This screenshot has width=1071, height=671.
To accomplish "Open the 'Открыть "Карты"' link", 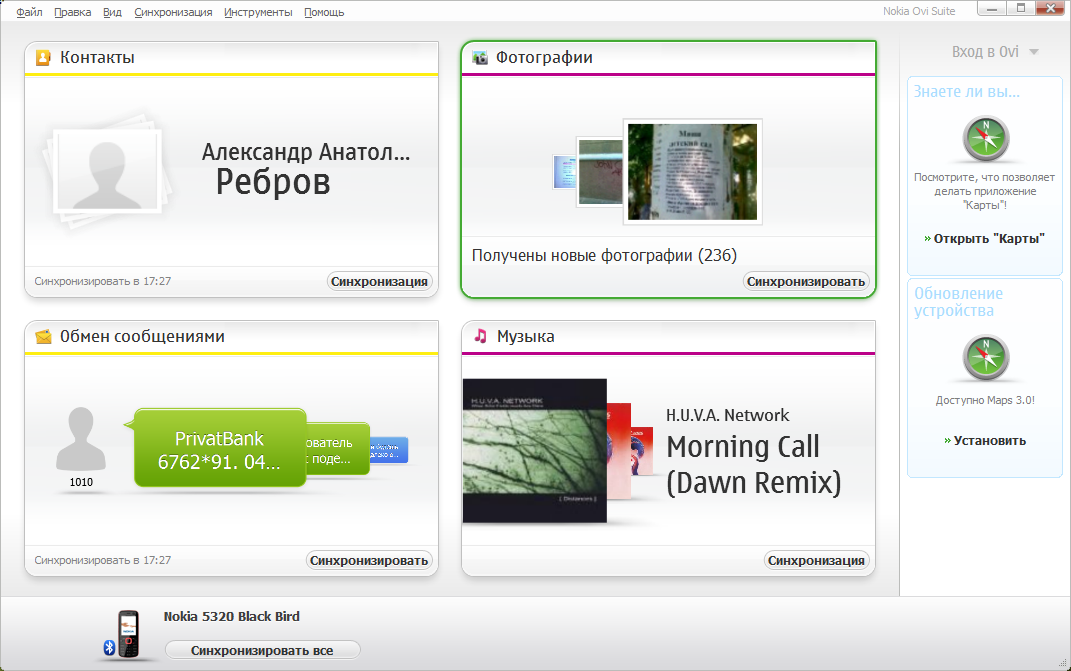I will point(989,238).
